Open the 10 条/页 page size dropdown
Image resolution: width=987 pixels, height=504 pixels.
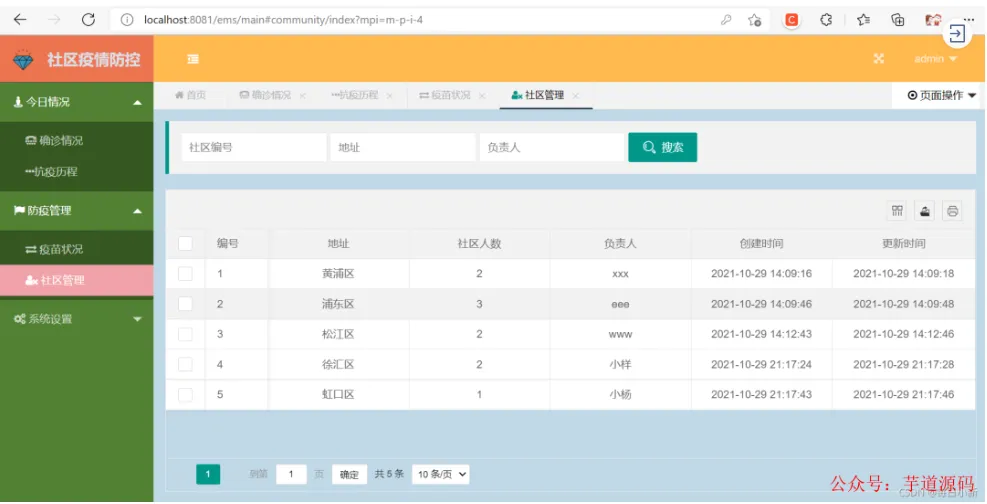[x=441, y=474]
